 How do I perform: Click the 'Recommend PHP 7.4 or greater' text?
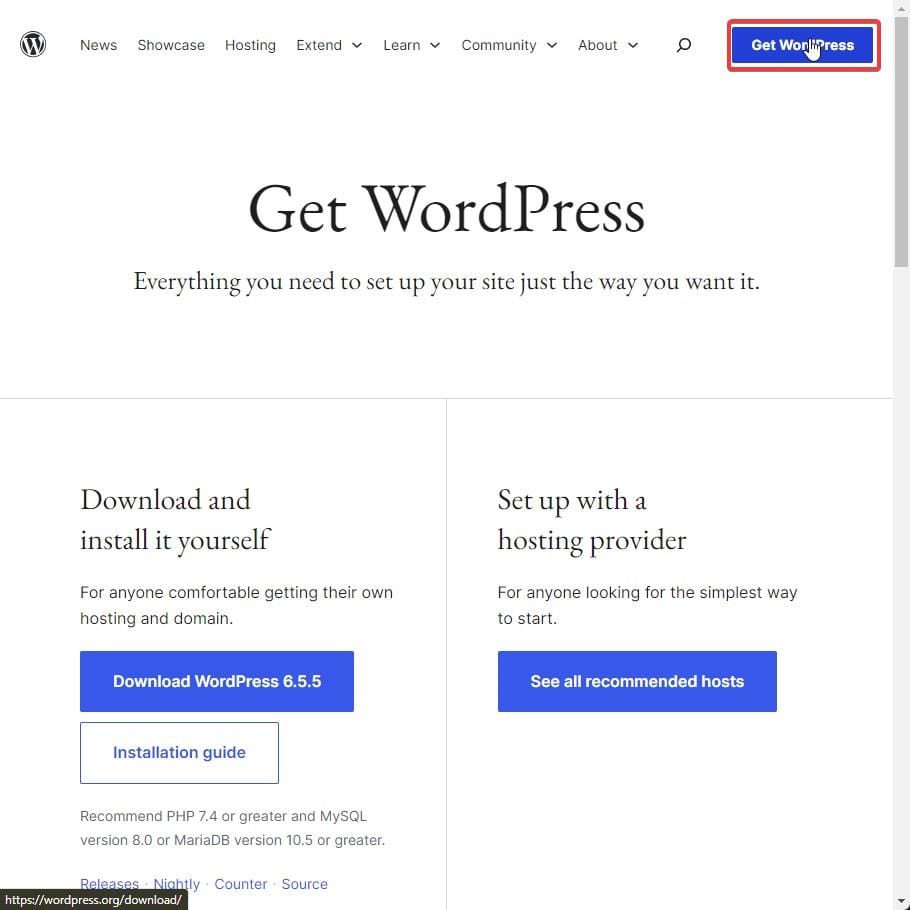(x=232, y=828)
